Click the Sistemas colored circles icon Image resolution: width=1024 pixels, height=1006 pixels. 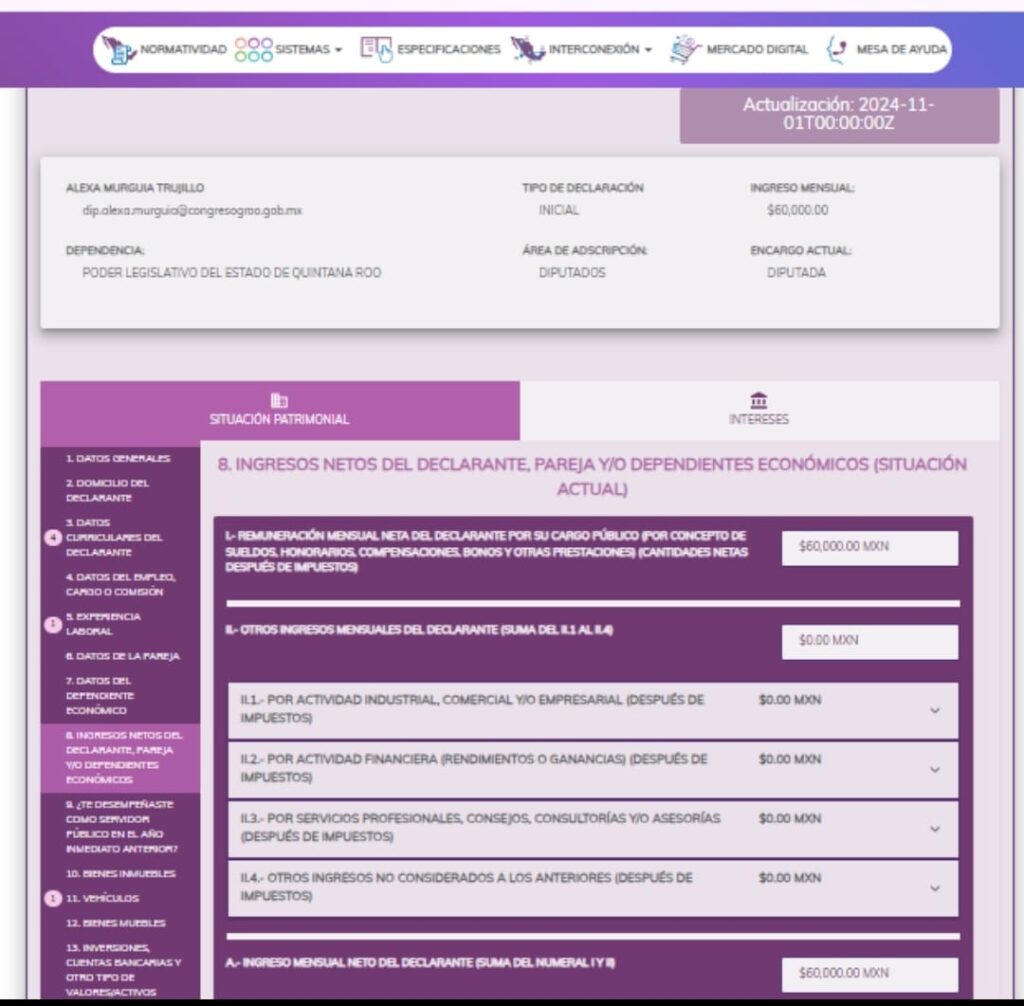pyautogui.click(x=253, y=50)
